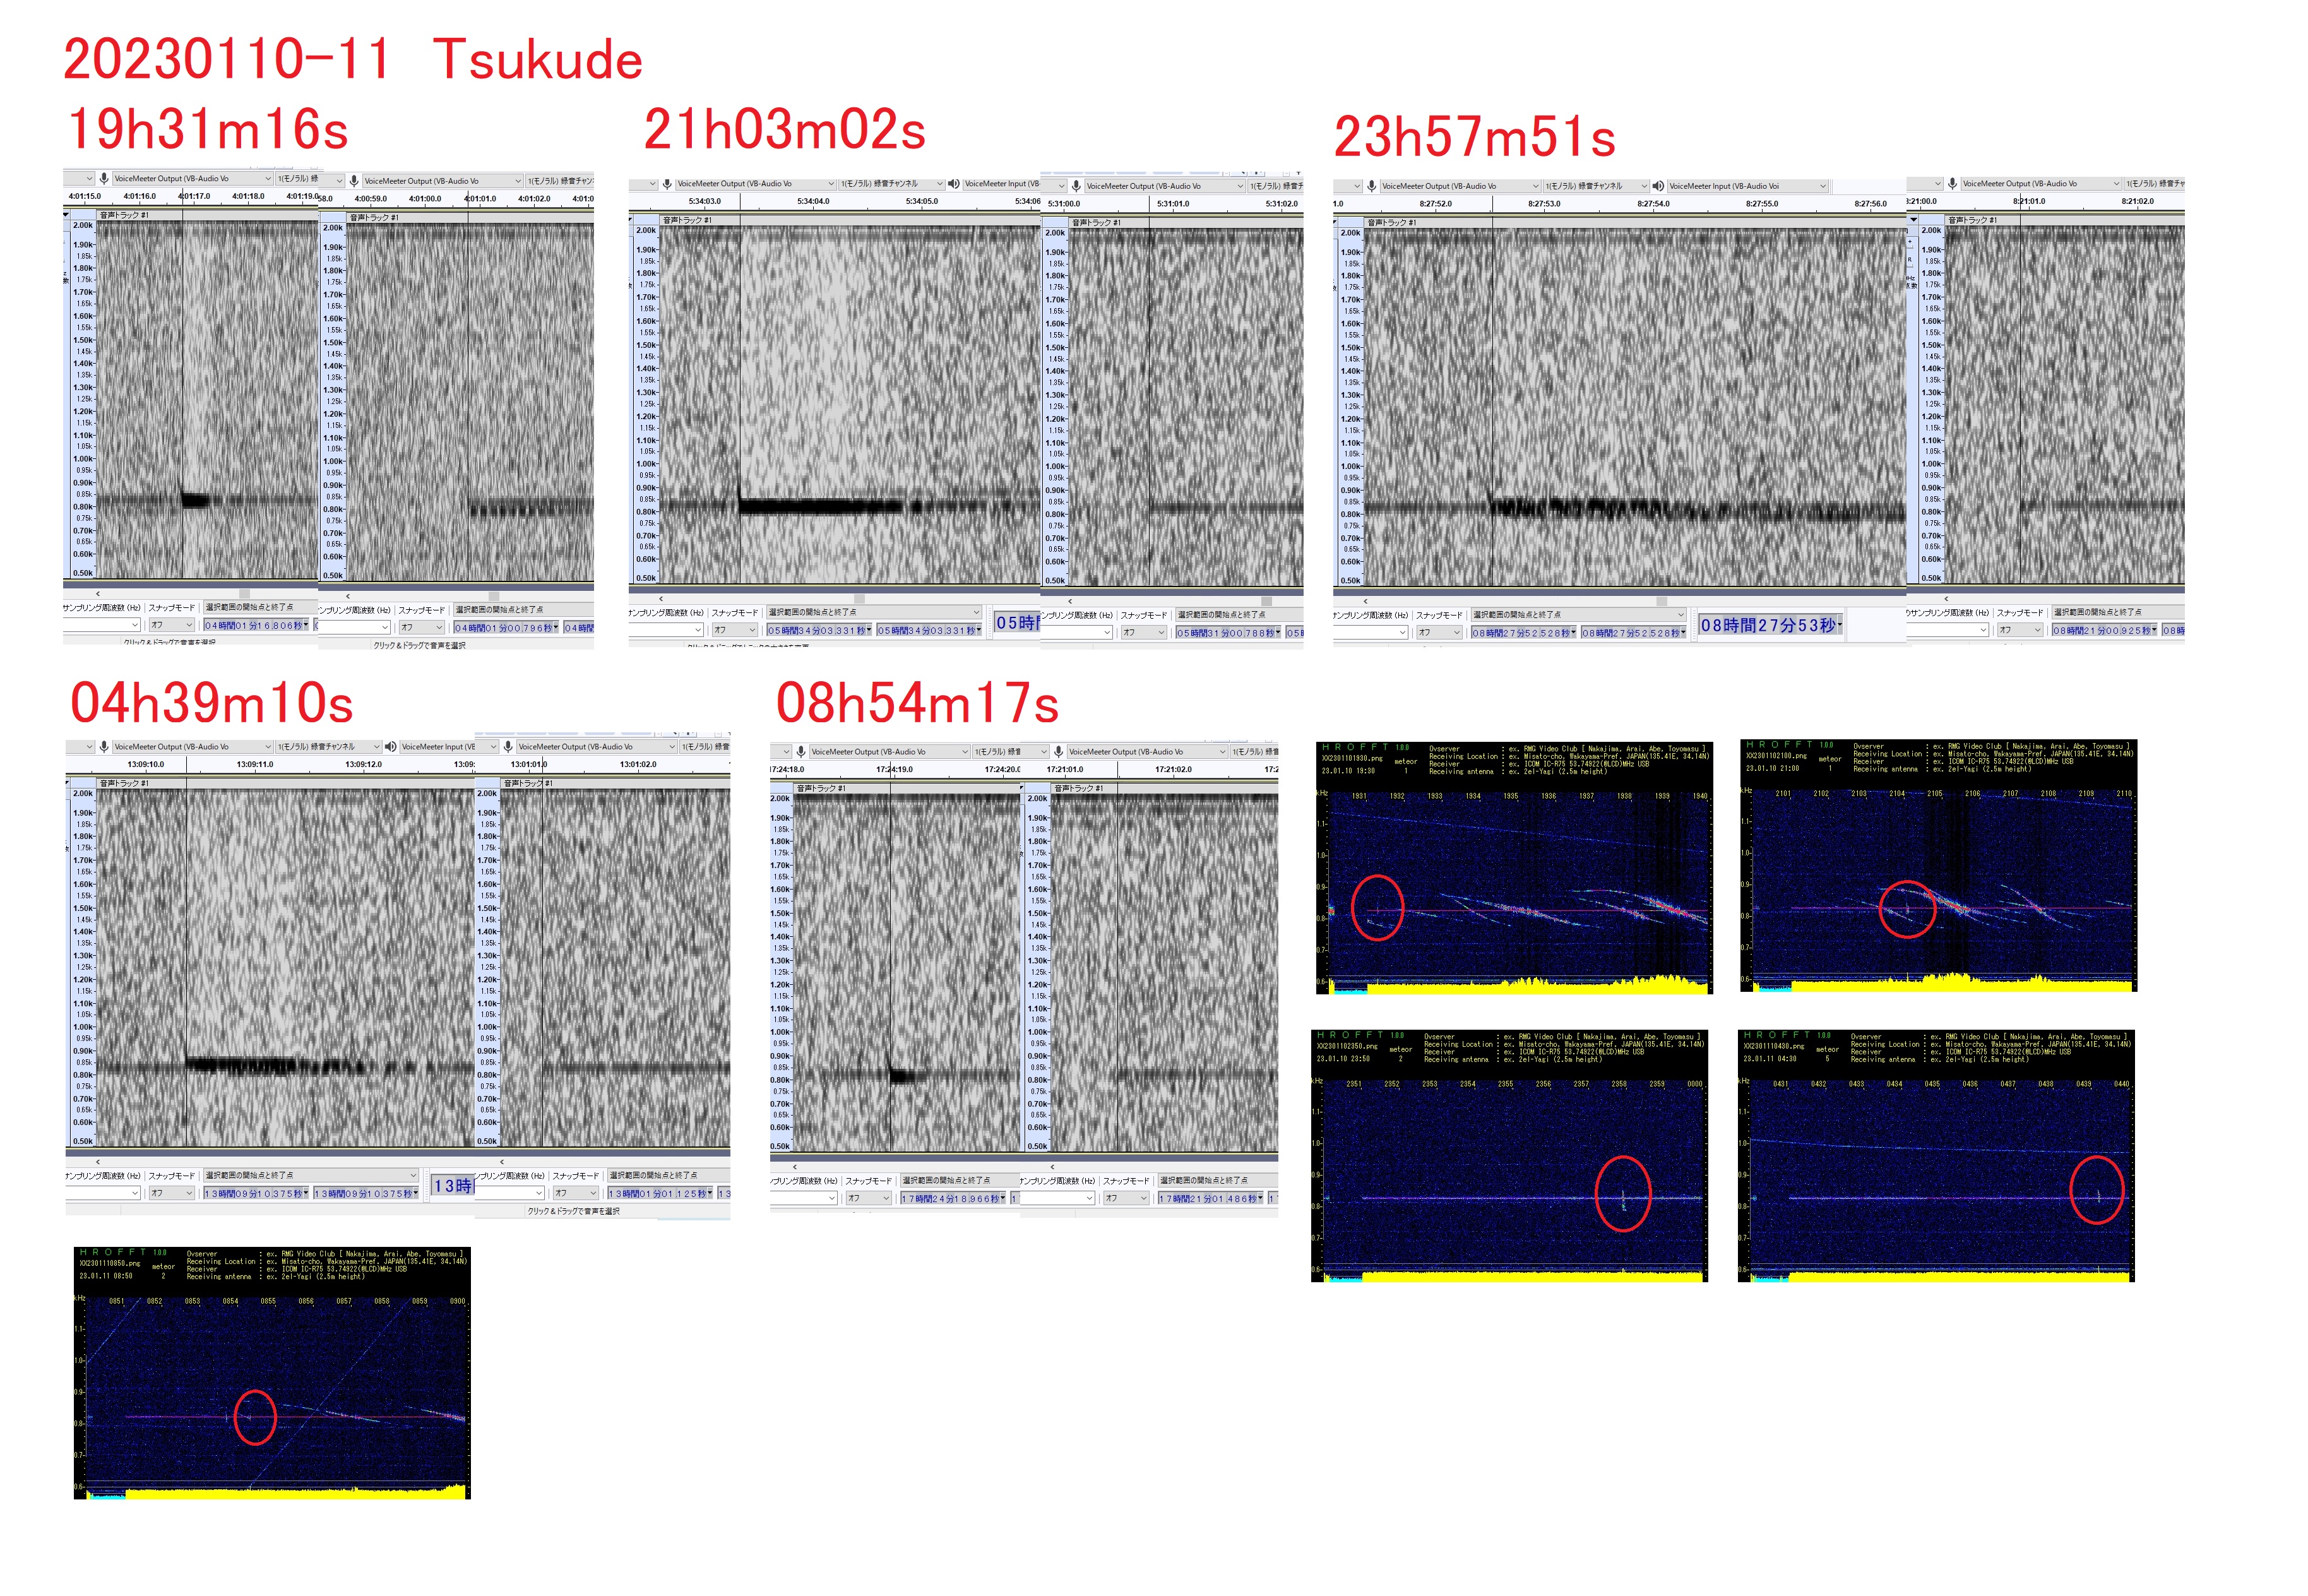Click the 8:27:54.0 mark on the time ruler

[1653, 204]
